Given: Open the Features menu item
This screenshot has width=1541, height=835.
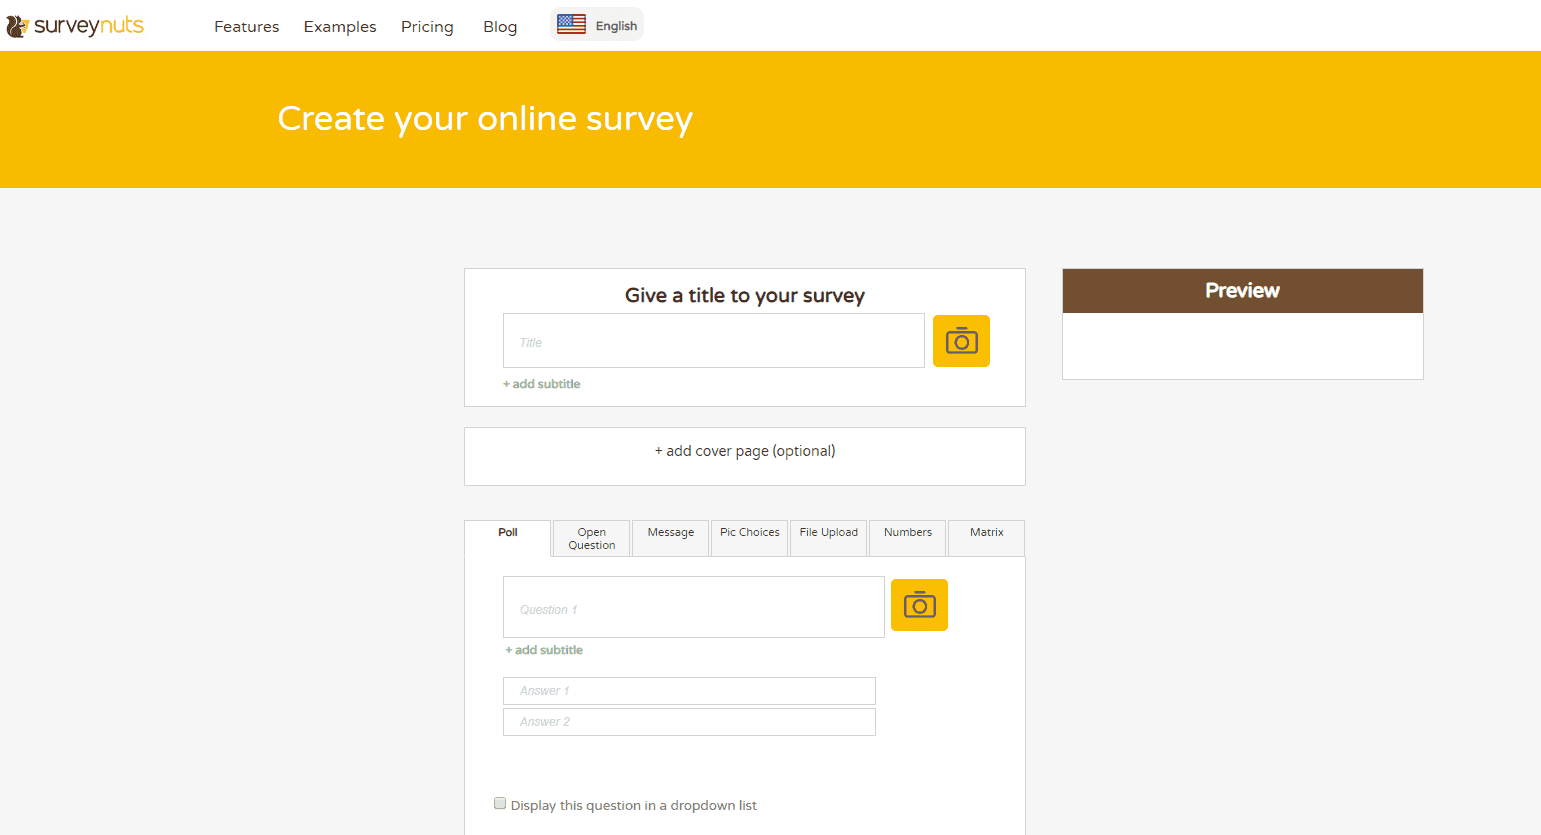Looking at the screenshot, I should (x=246, y=27).
